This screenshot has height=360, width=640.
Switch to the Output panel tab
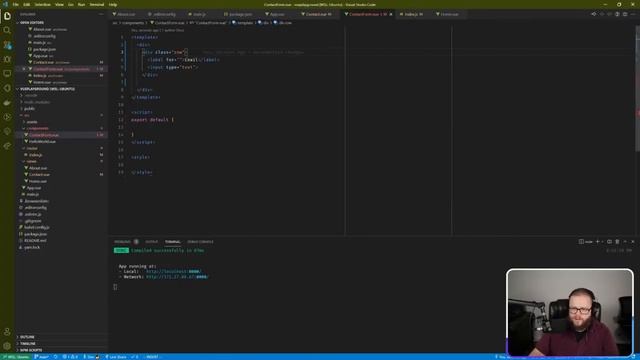(x=151, y=242)
